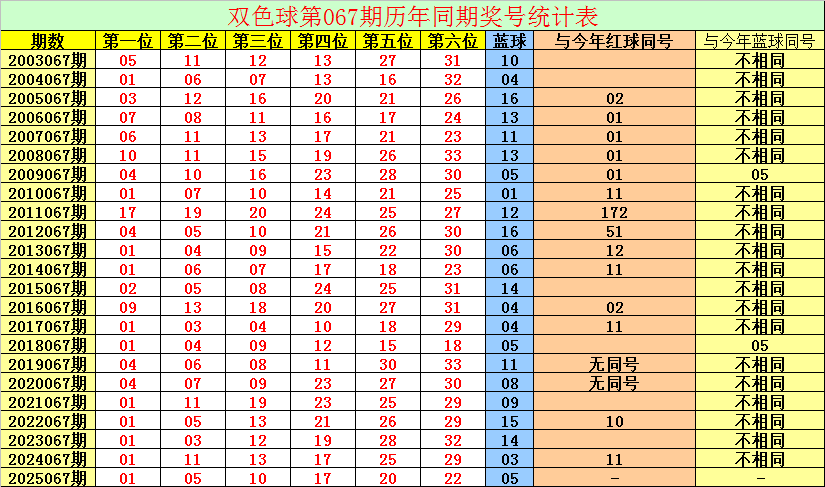This screenshot has height=487, width=825.
Task: Select the 第三位 column header
Action: pos(258,41)
